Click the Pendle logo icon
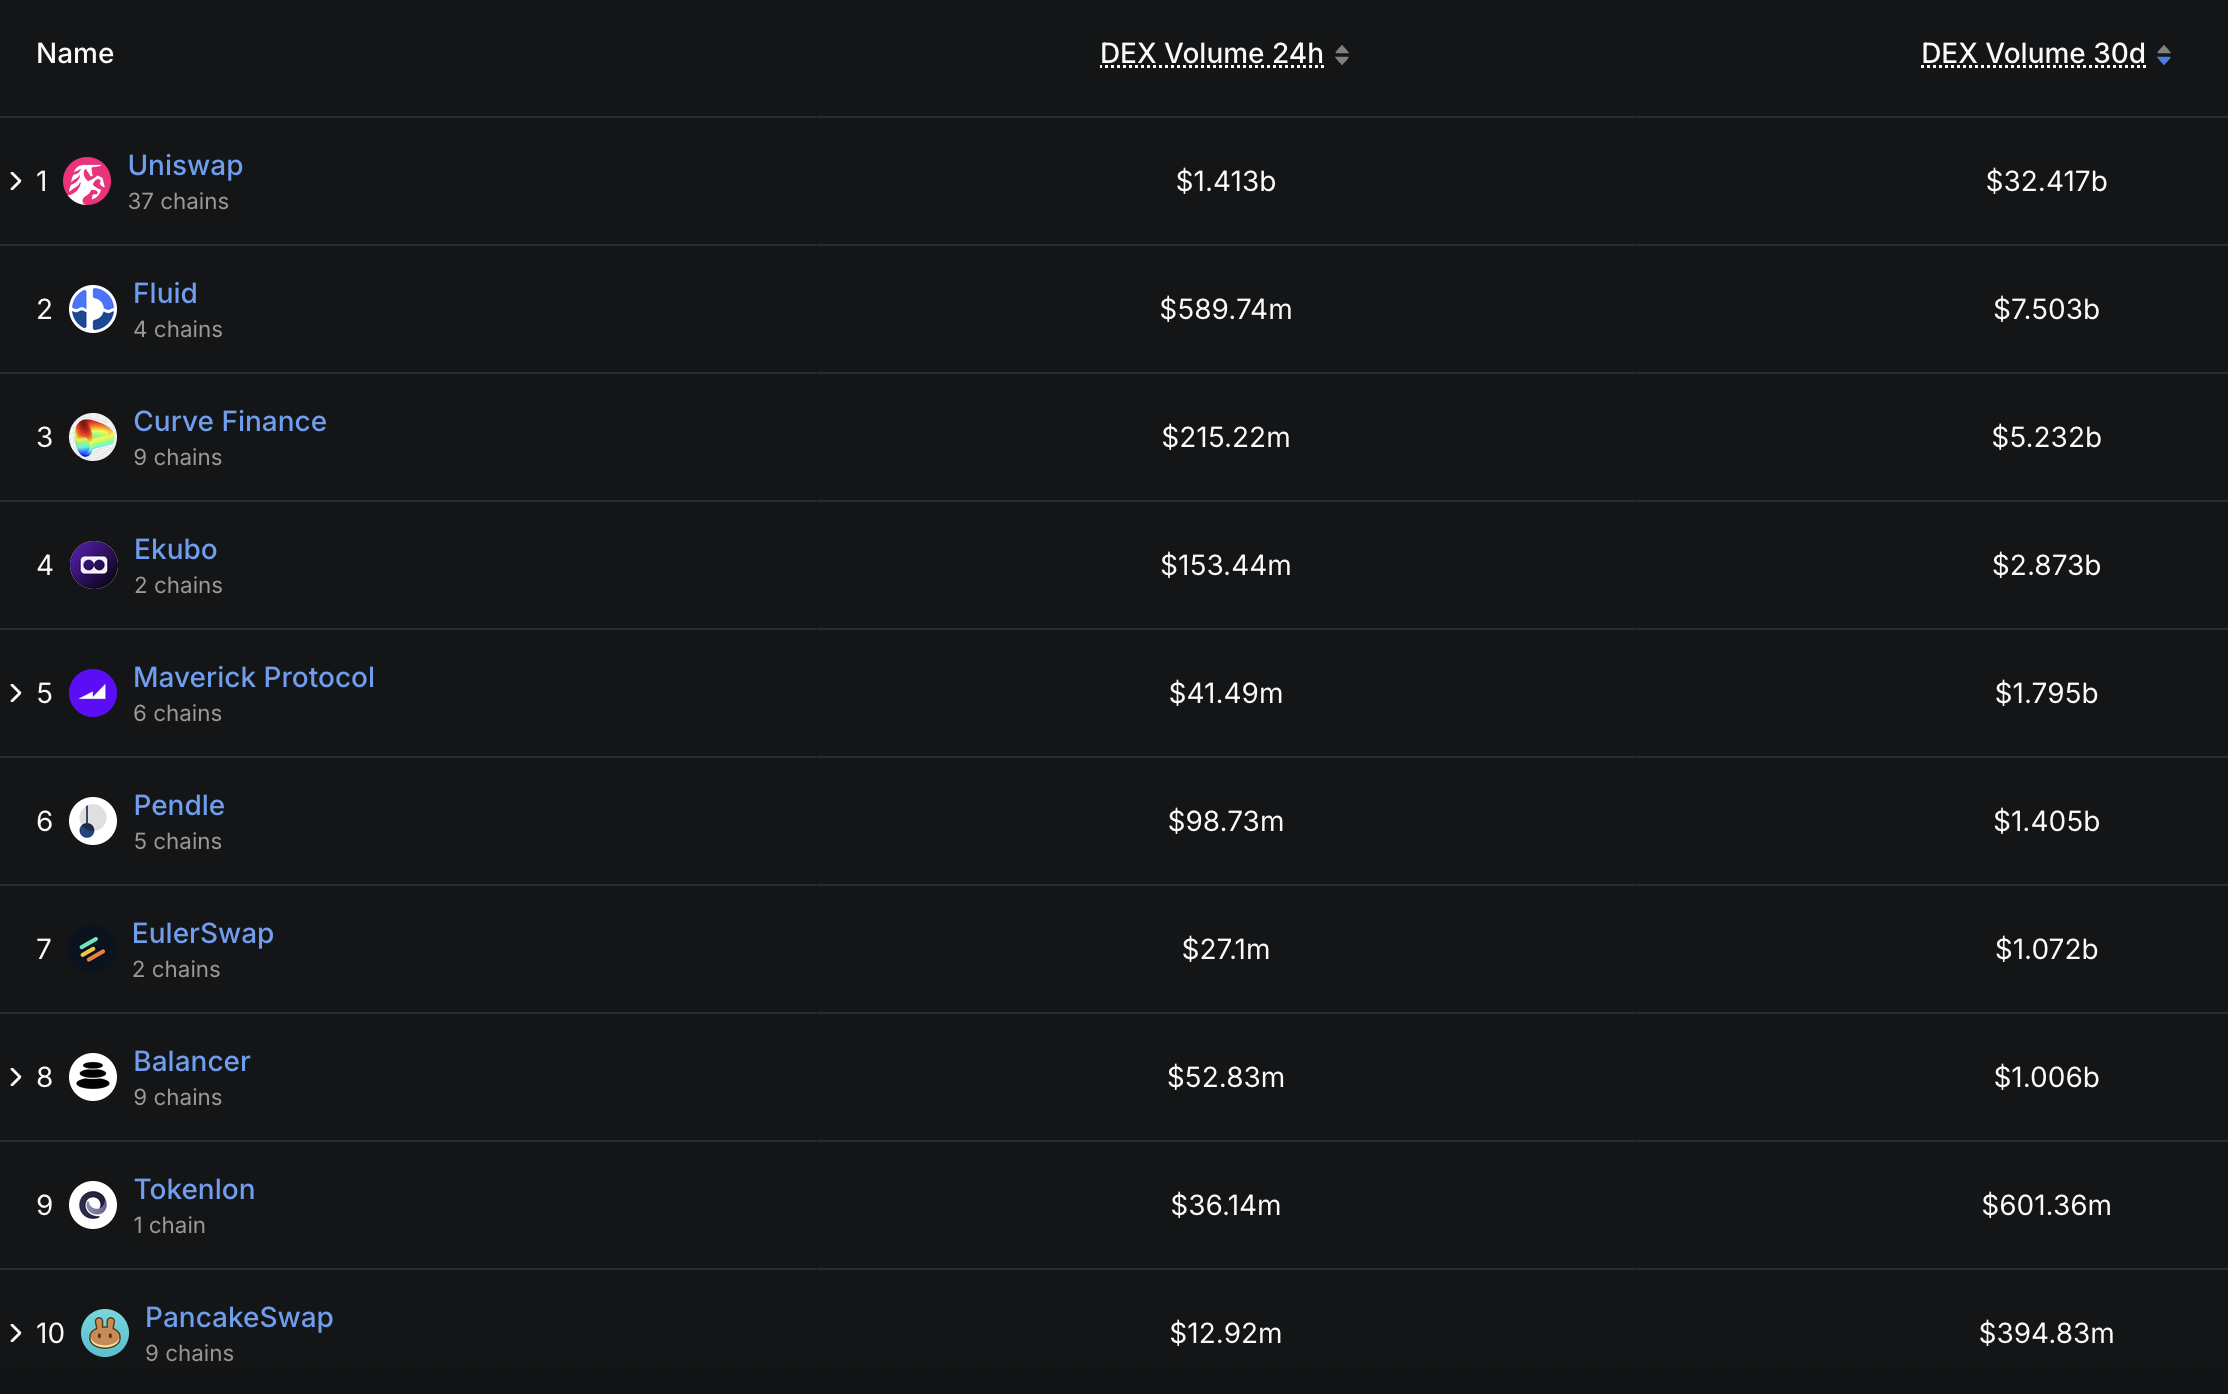The image size is (2228, 1394). [92, 820]
